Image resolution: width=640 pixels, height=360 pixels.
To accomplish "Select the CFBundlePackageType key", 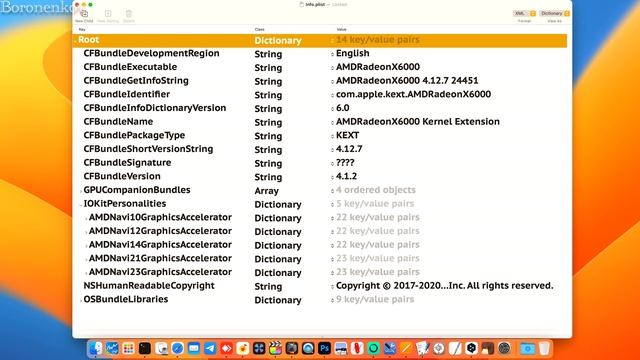I will (134, 135).
